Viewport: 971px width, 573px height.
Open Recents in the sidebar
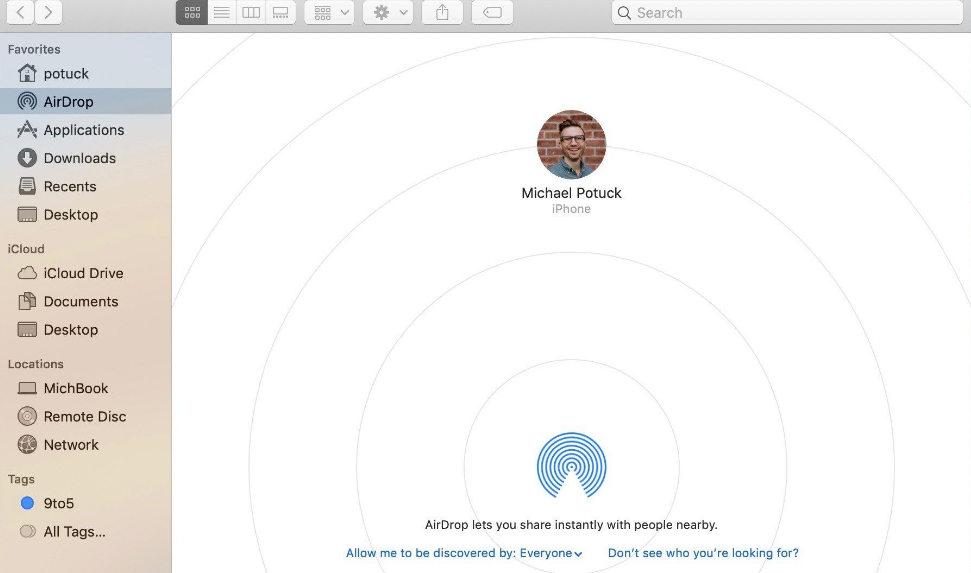click(85, 186)
